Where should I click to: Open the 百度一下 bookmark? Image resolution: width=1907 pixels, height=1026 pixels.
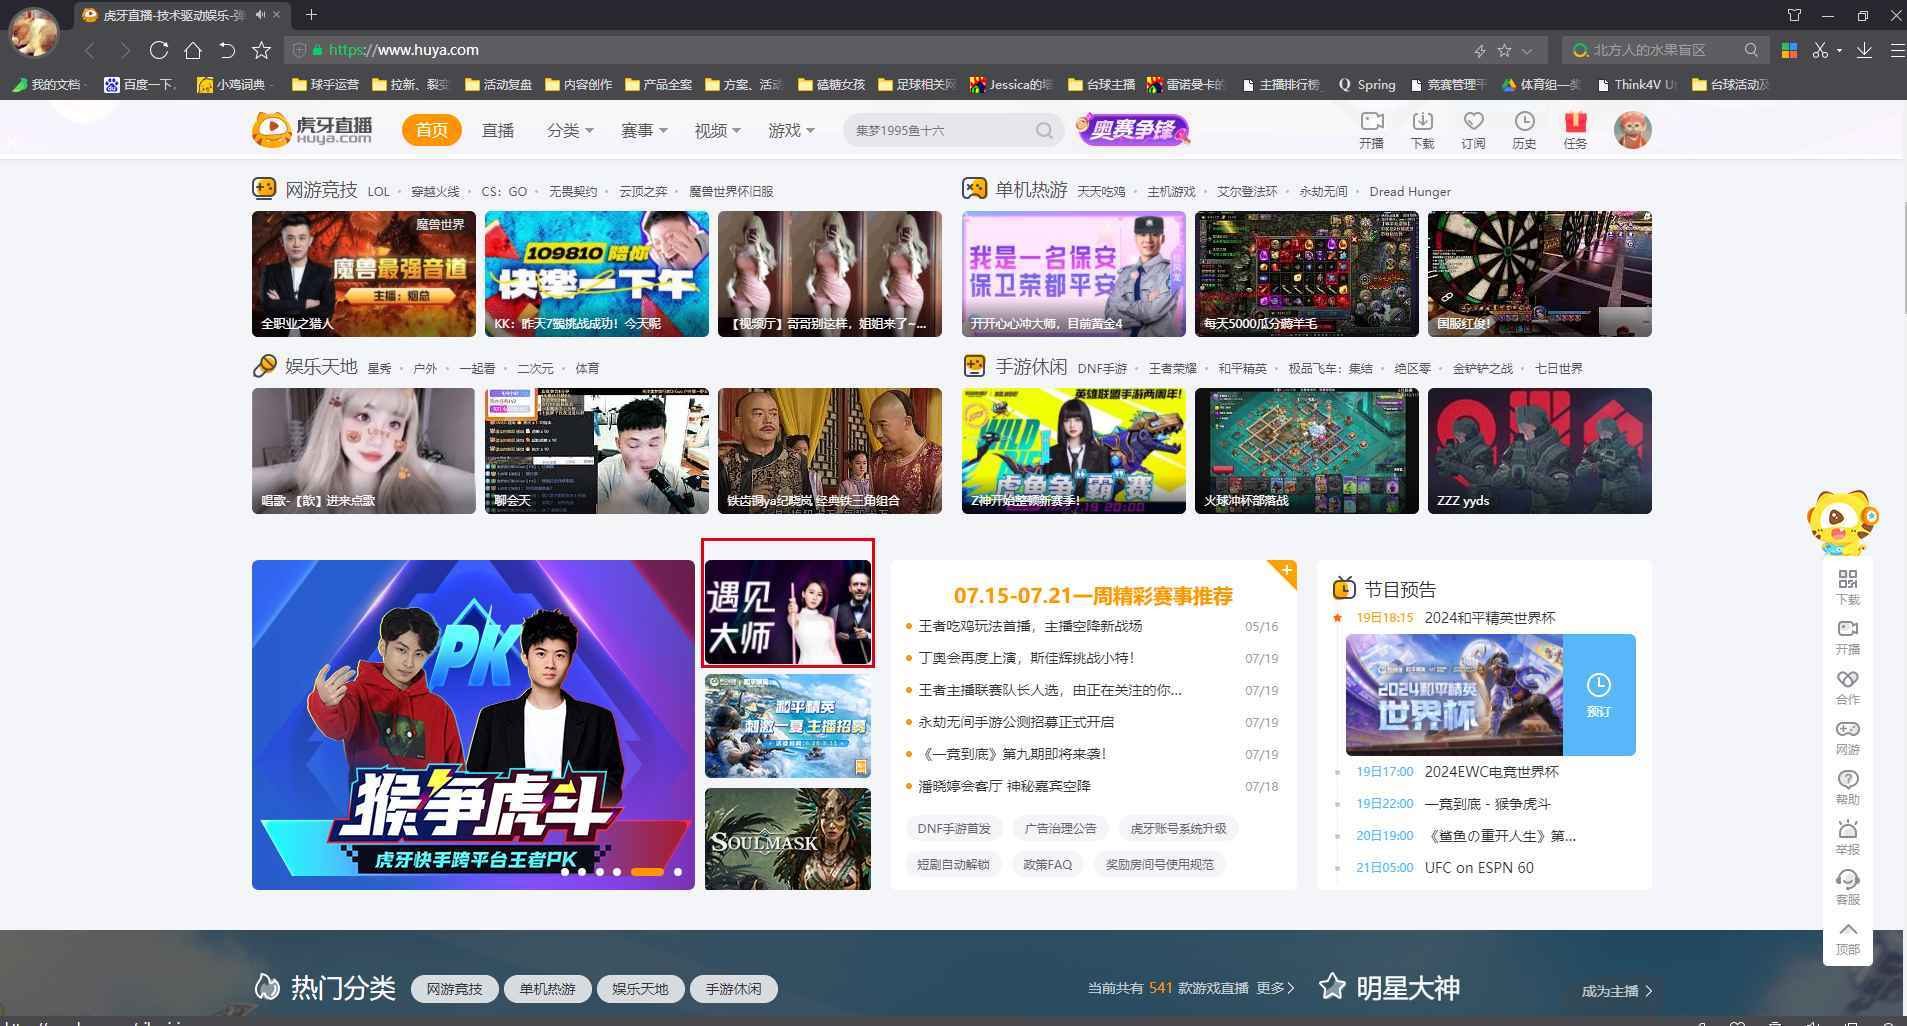(140, 84)
